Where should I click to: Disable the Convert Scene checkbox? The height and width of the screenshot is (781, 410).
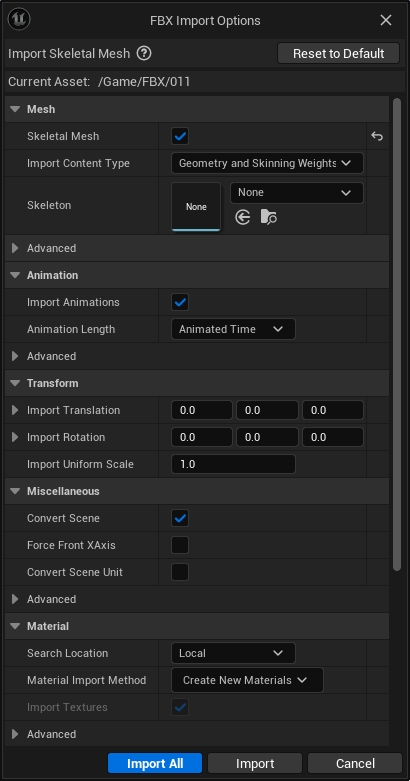pos(180,518)
